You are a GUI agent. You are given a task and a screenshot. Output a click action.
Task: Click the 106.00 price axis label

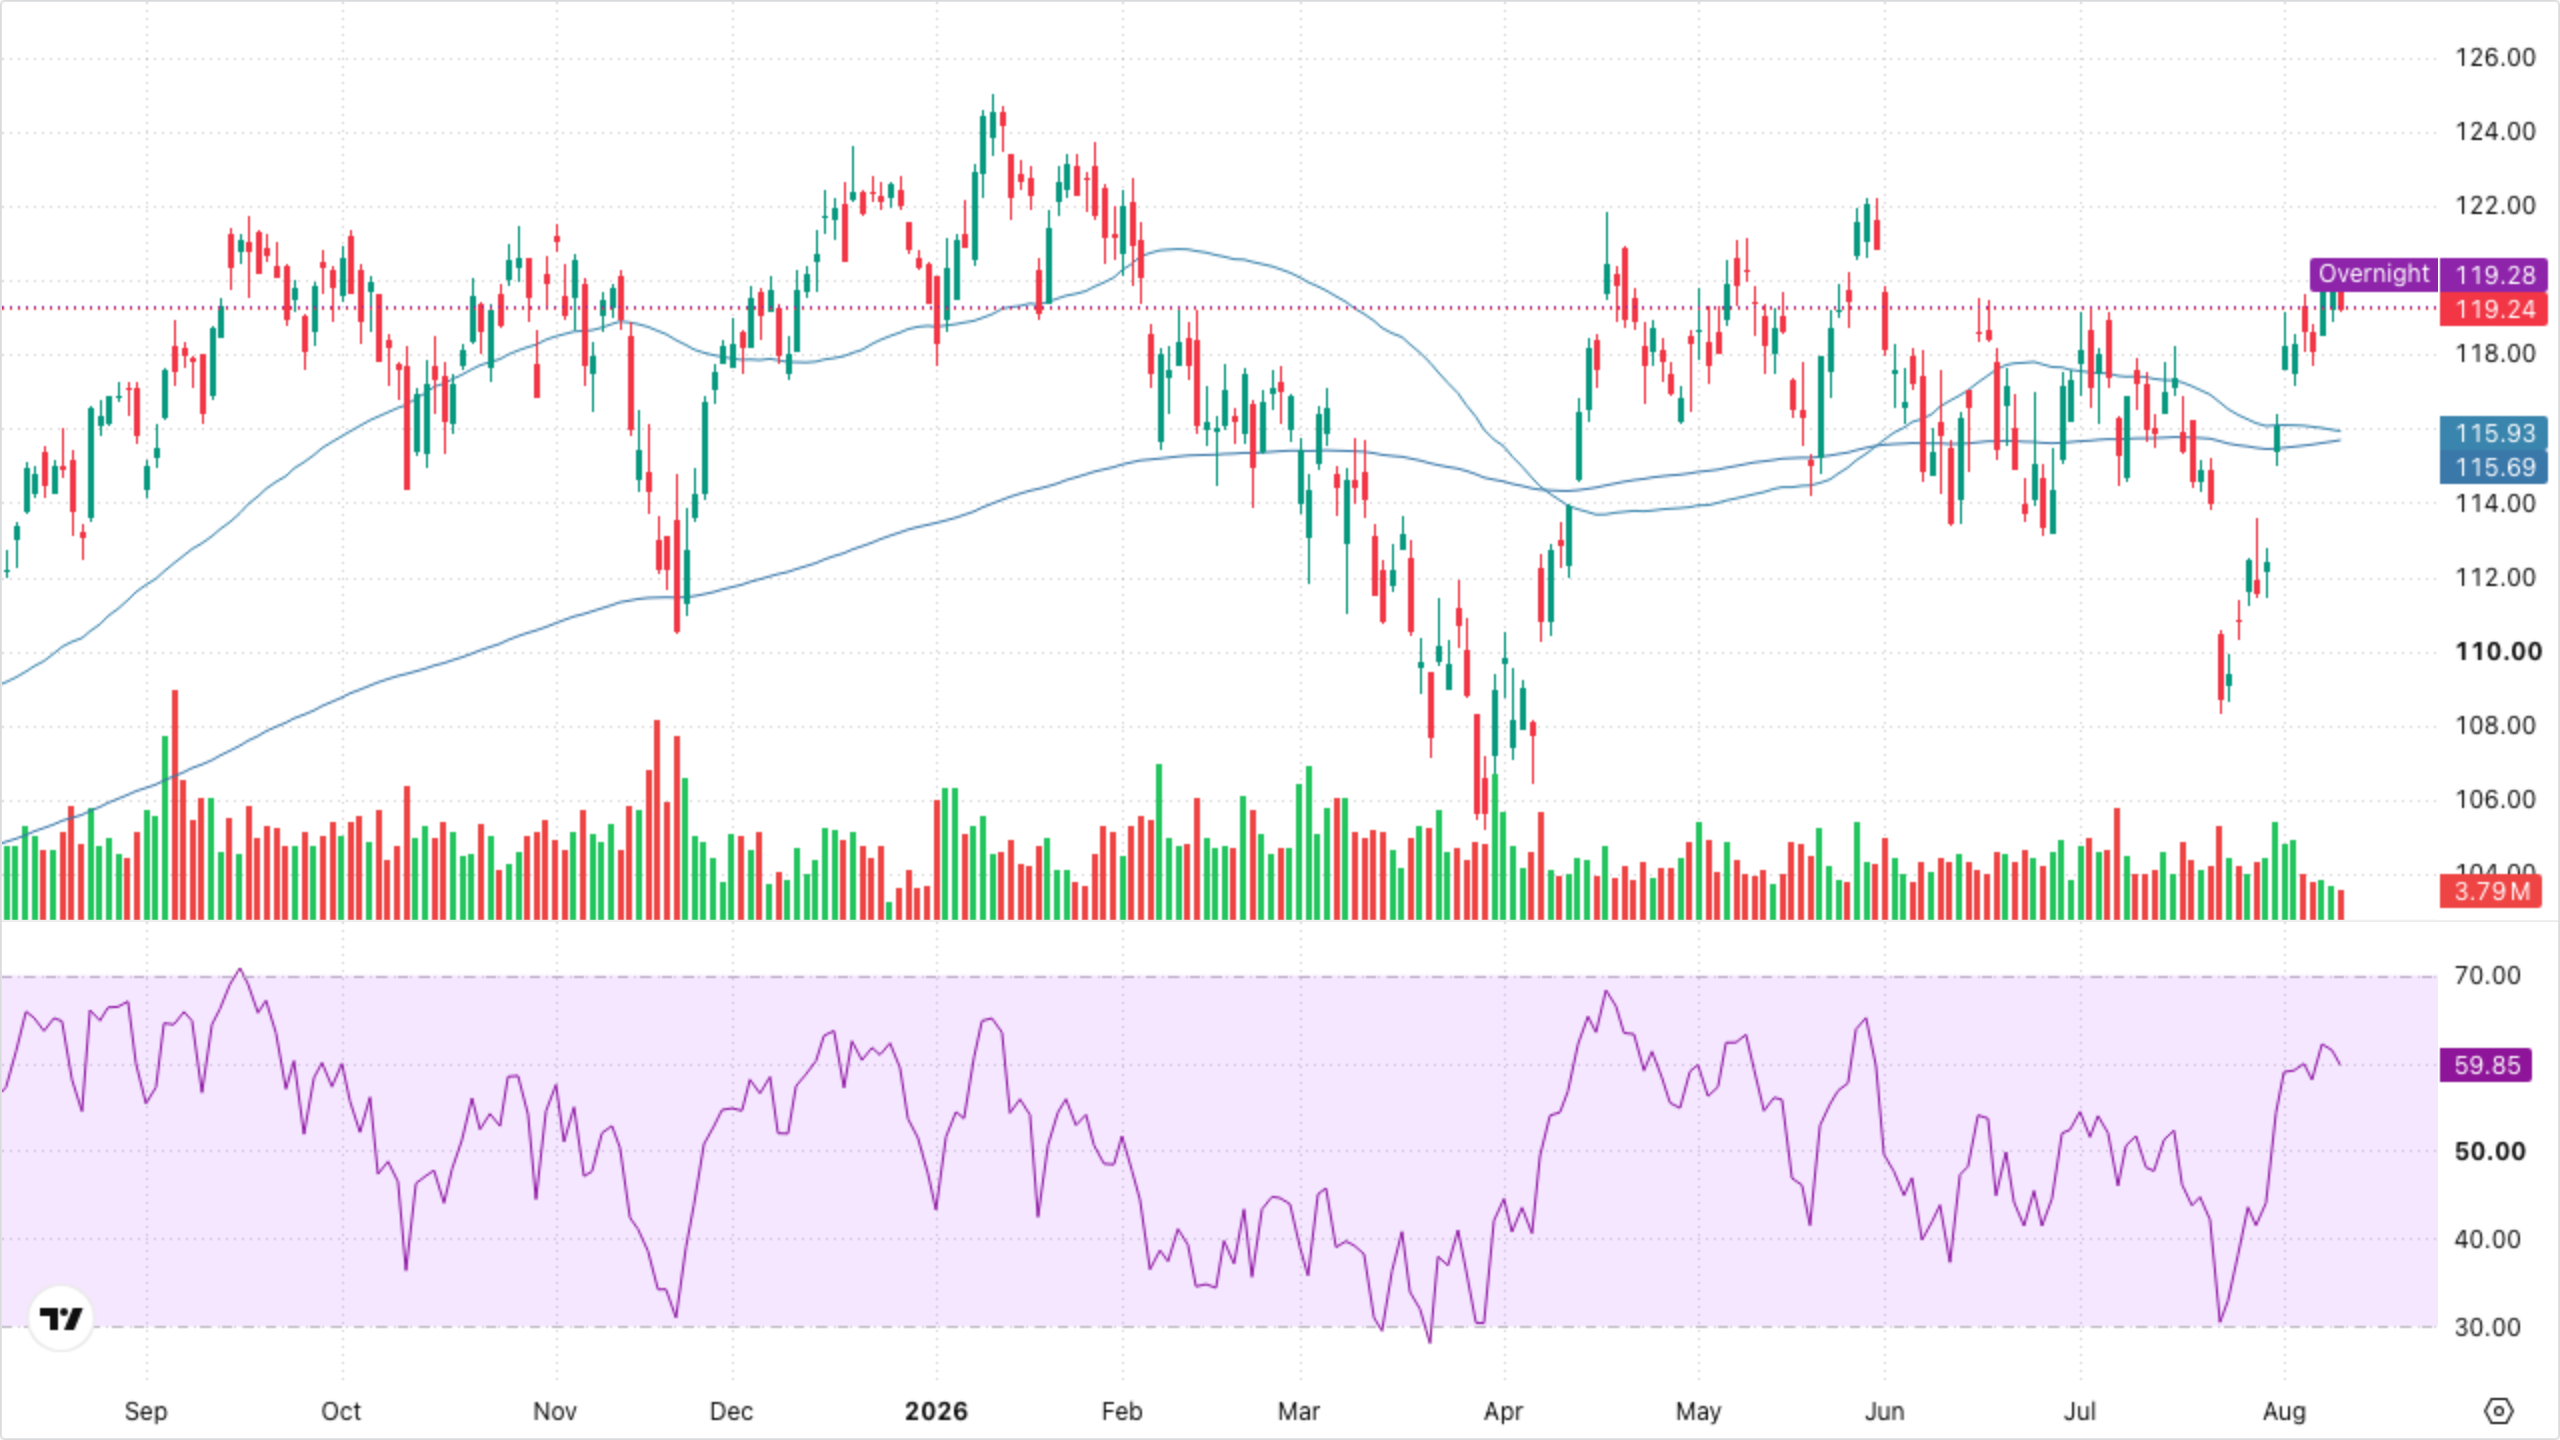click(2495, 799)
